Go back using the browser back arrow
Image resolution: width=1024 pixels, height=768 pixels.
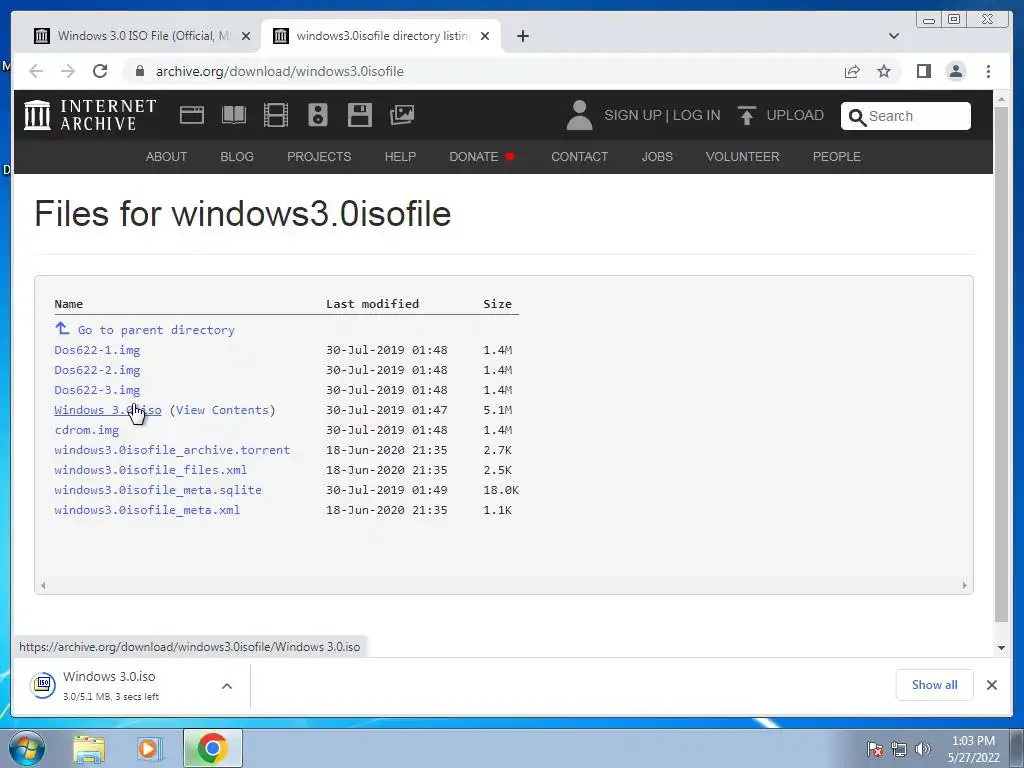36,71
